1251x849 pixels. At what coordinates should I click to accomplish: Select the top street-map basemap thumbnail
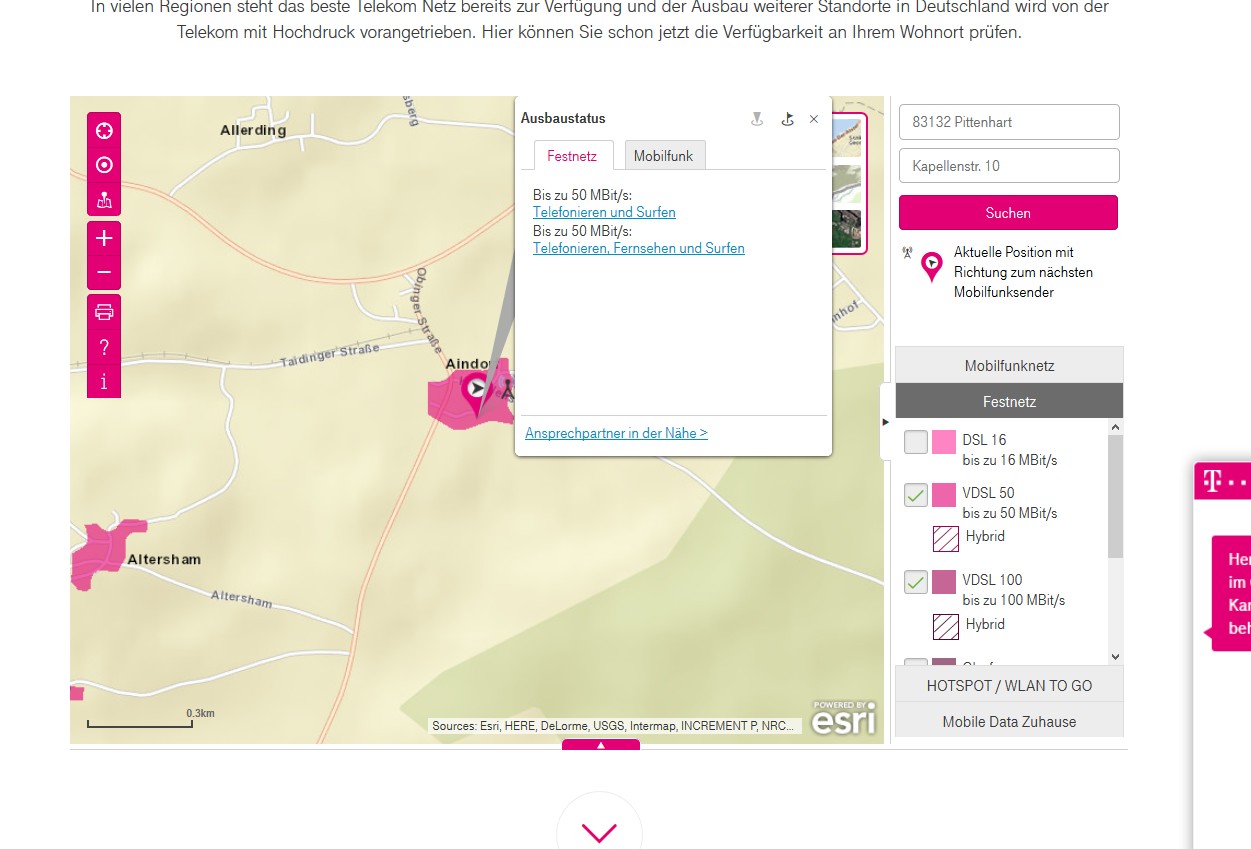847,139
